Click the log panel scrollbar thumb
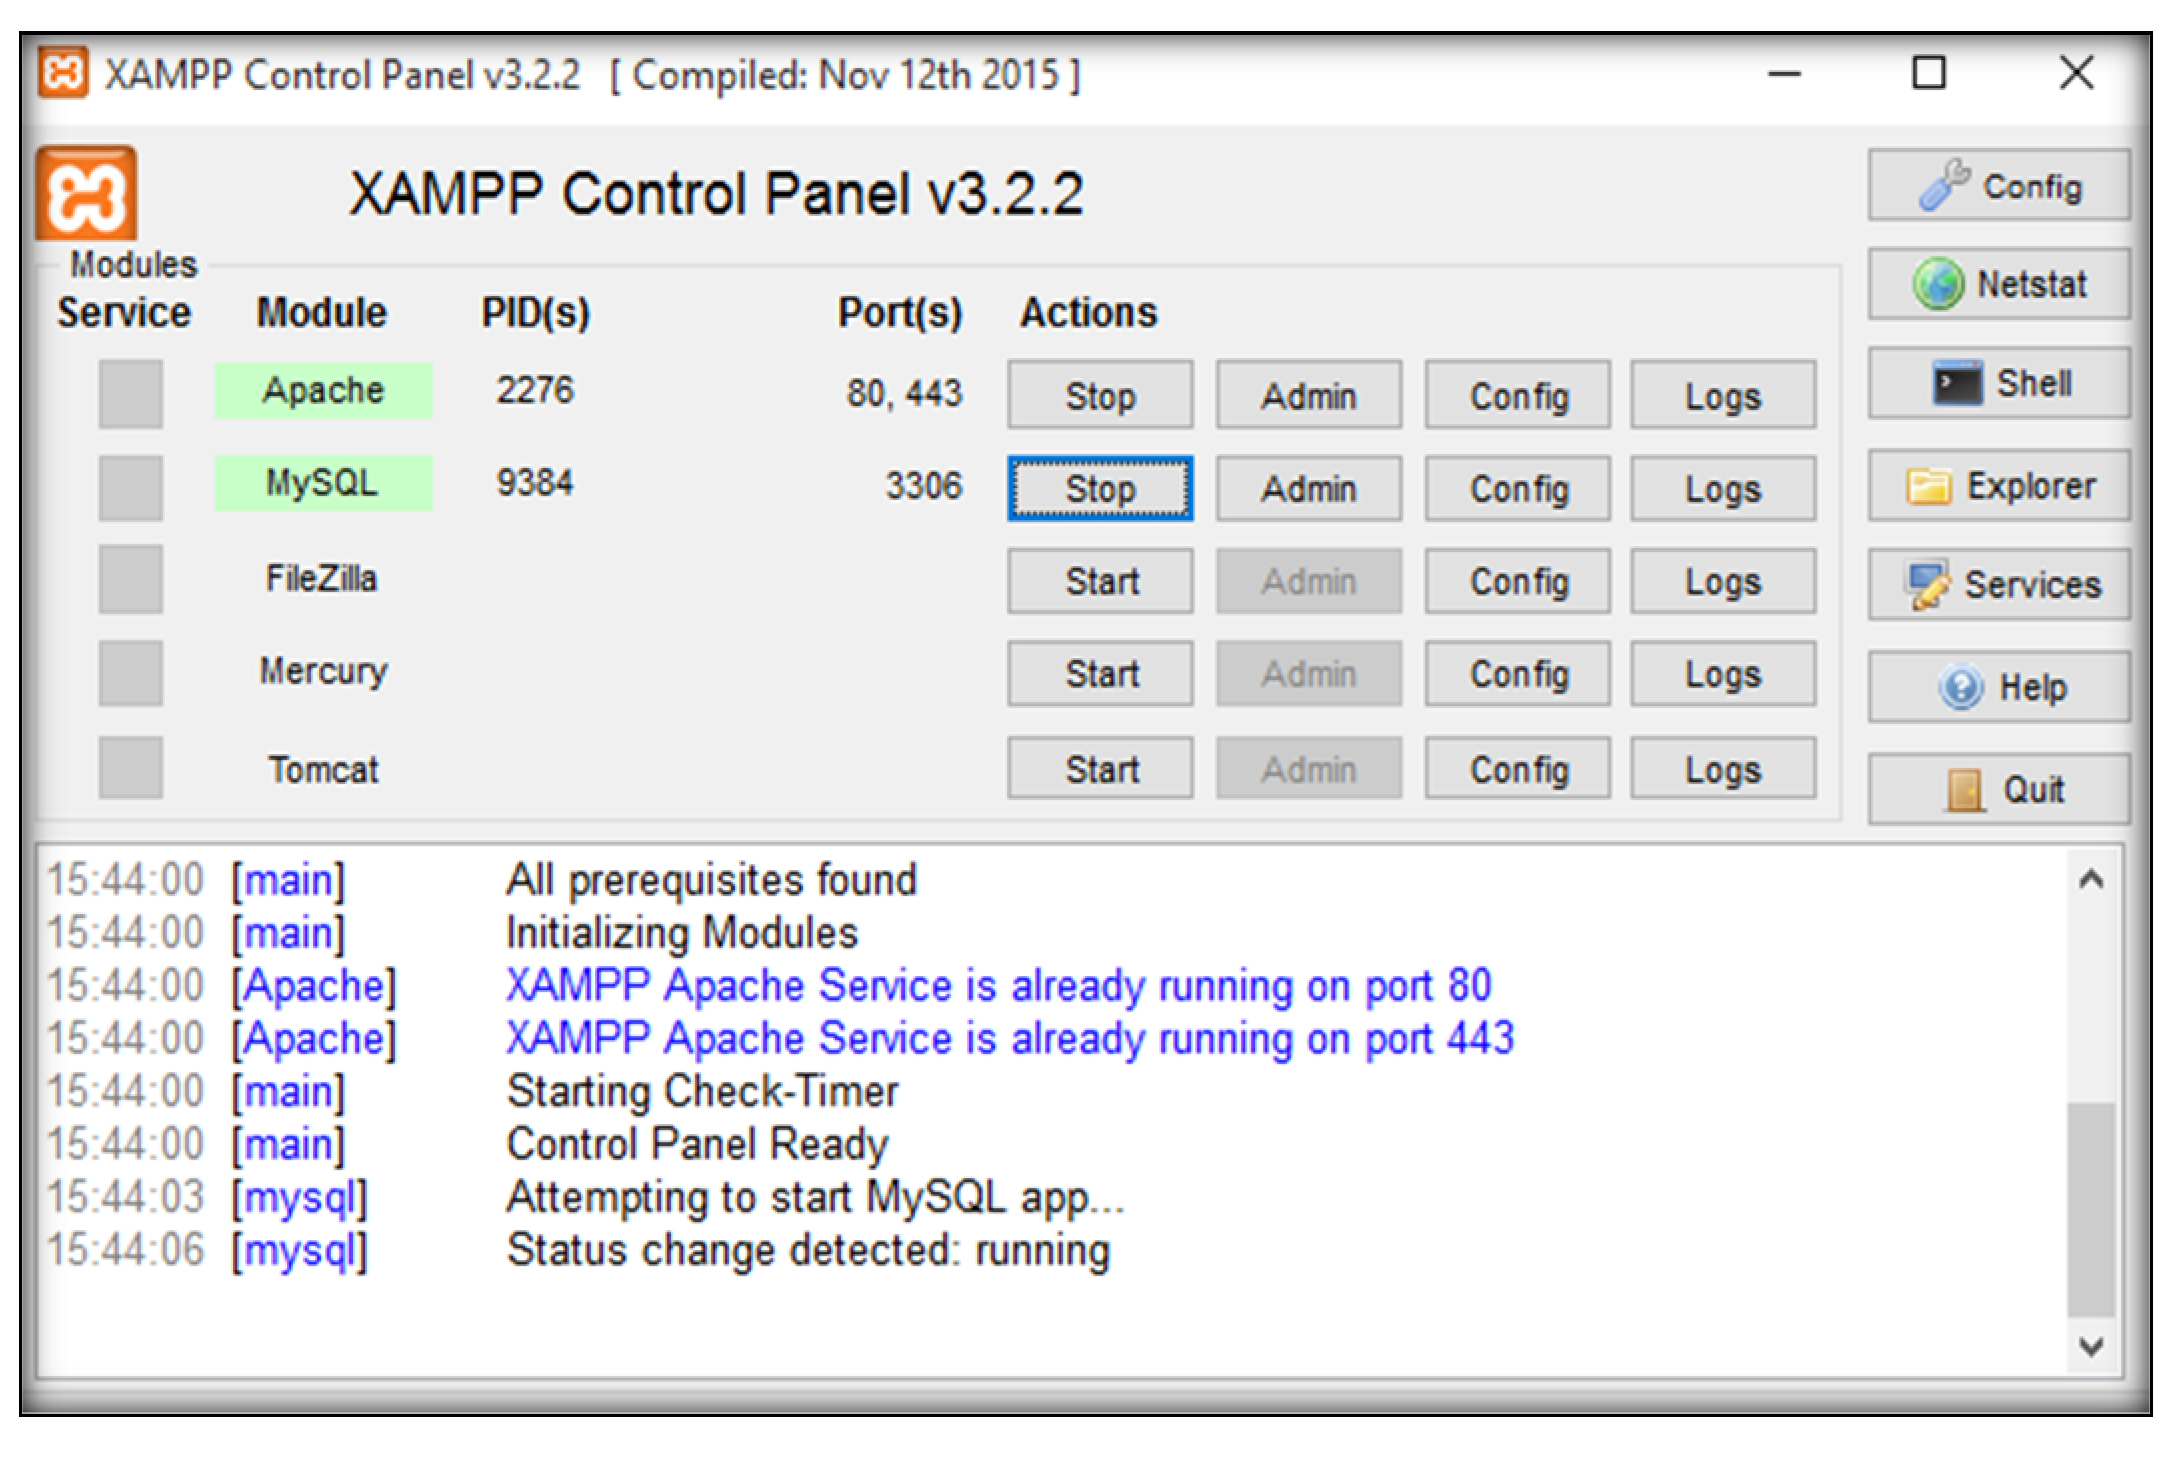The image size is (2179, 1459). click(x=2091, y=1210)
